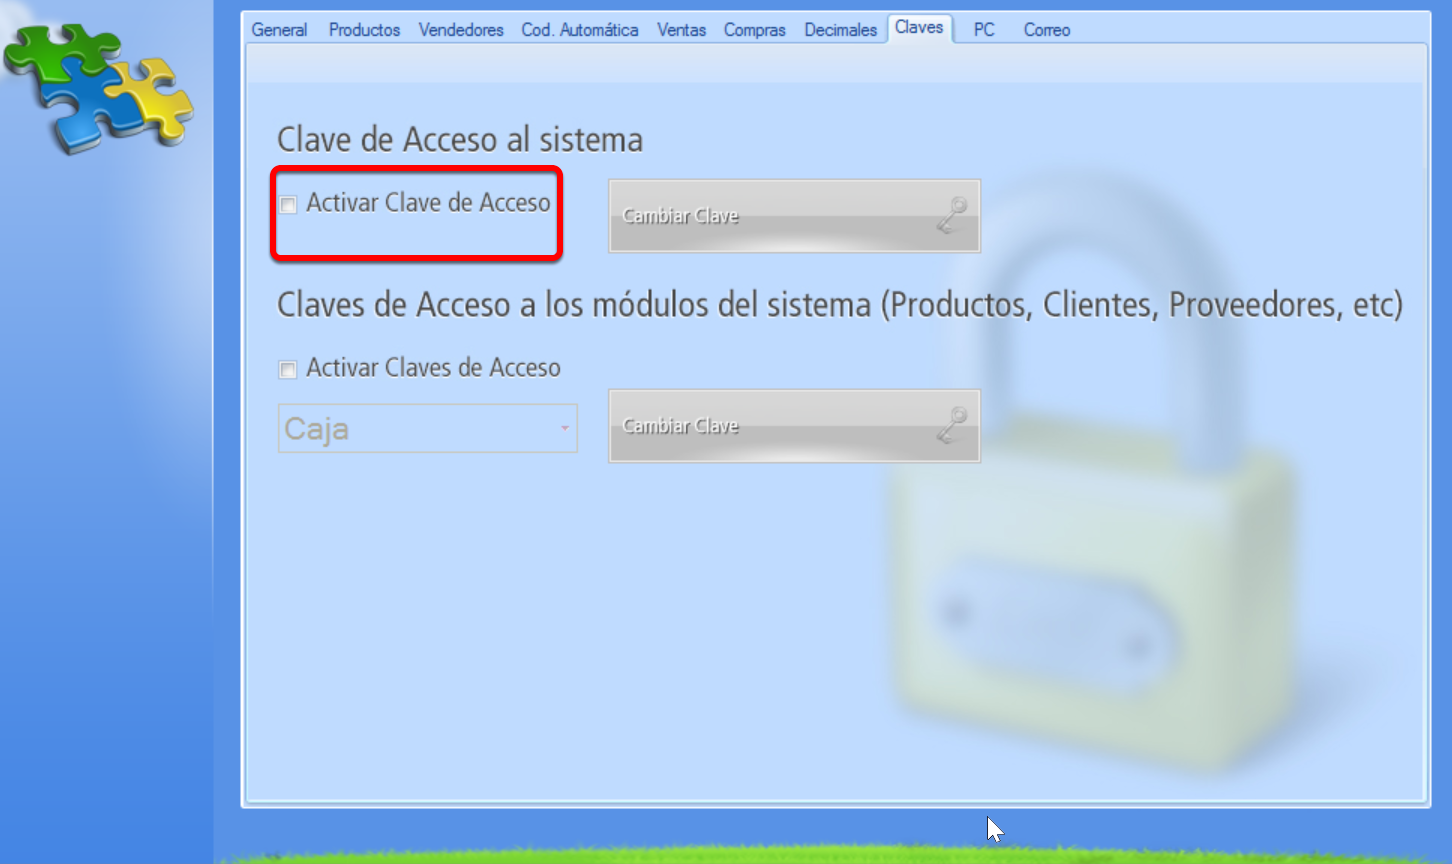Switch to the General tab

[279, 29]
